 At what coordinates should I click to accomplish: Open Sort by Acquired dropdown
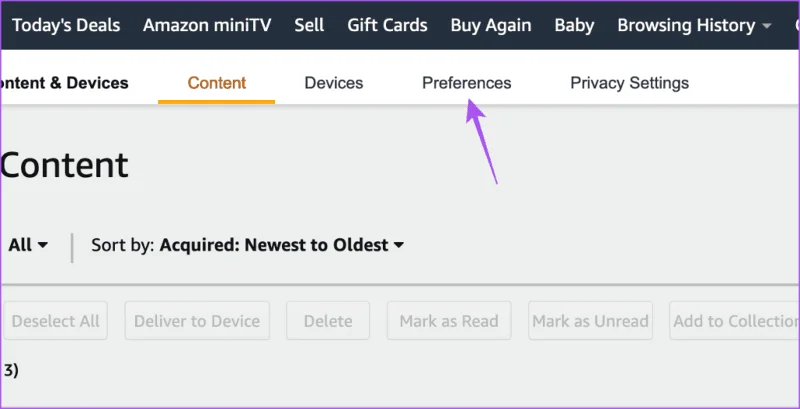[x=282, y=245]
